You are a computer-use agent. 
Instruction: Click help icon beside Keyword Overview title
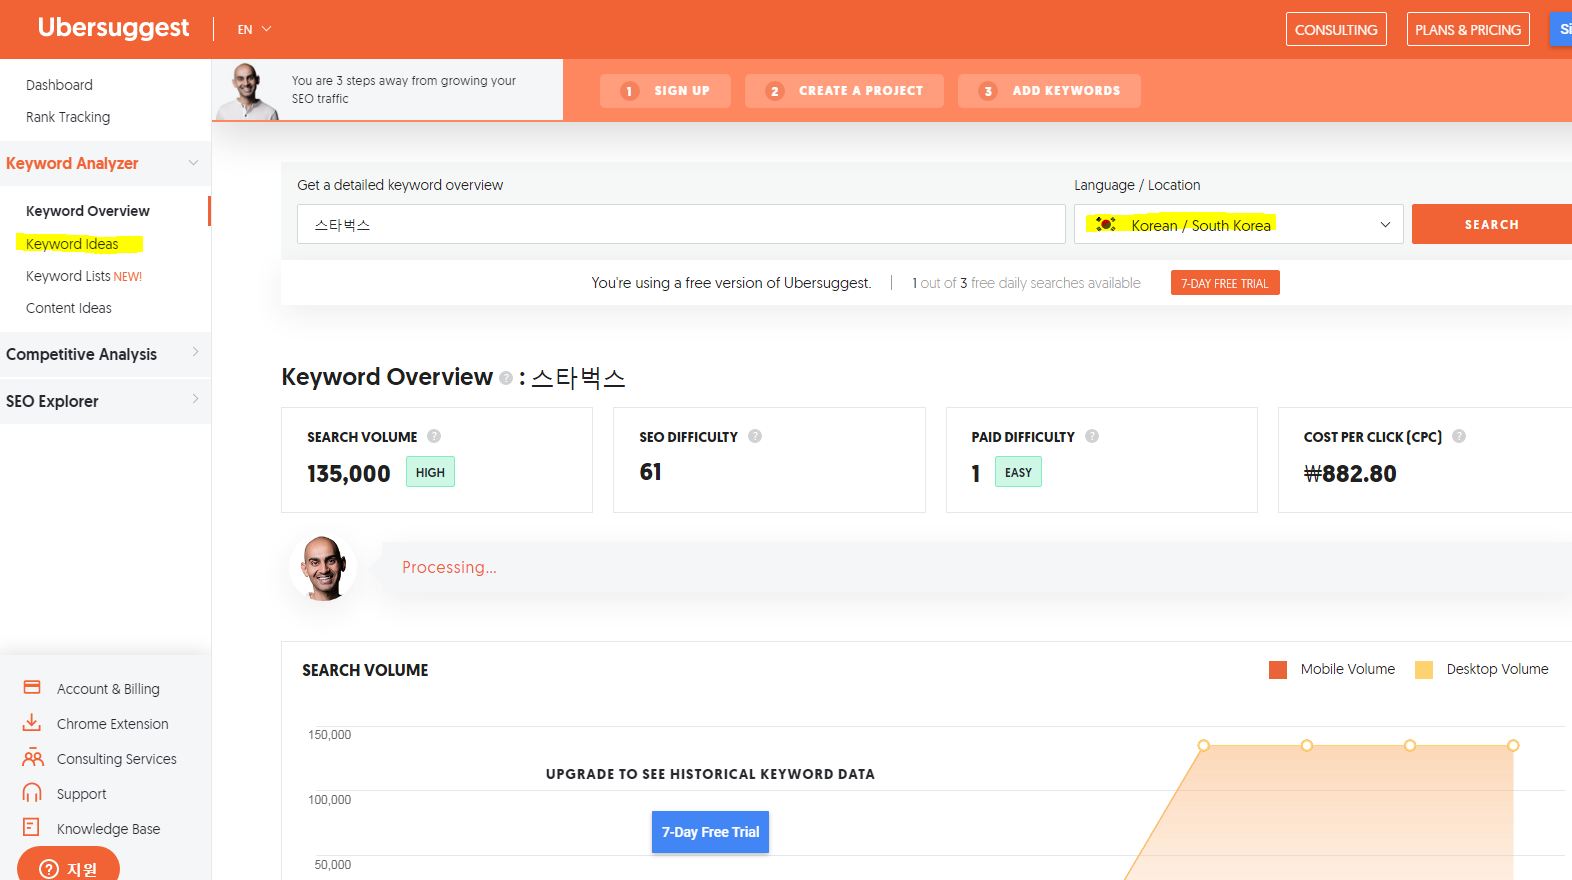click(506, 378)
